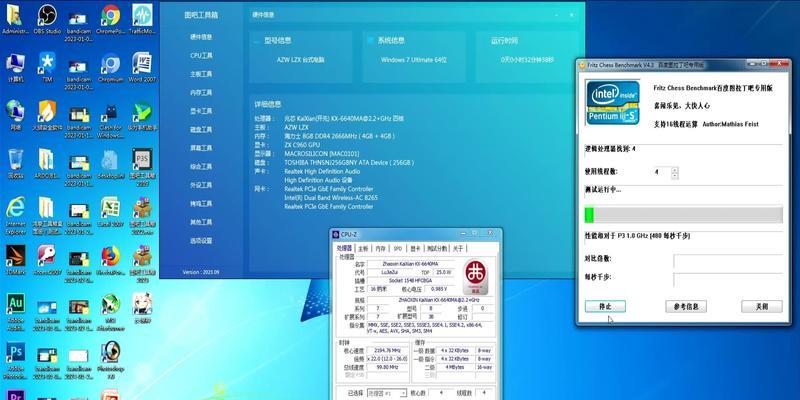This screenshot has height=400, width=800.
Task: Click the Intel Pentium logo in Fritz Chess
Action: pos(612,102)
